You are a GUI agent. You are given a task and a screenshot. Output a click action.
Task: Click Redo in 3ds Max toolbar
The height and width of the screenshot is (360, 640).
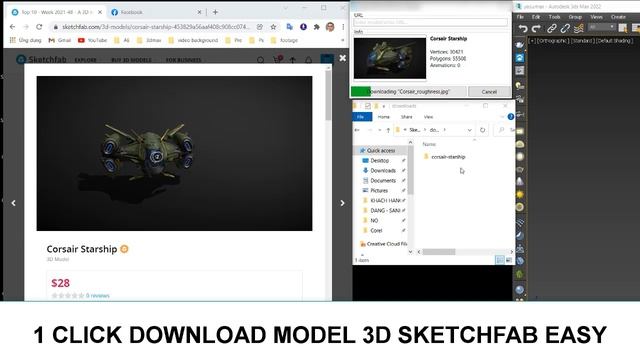536,28
